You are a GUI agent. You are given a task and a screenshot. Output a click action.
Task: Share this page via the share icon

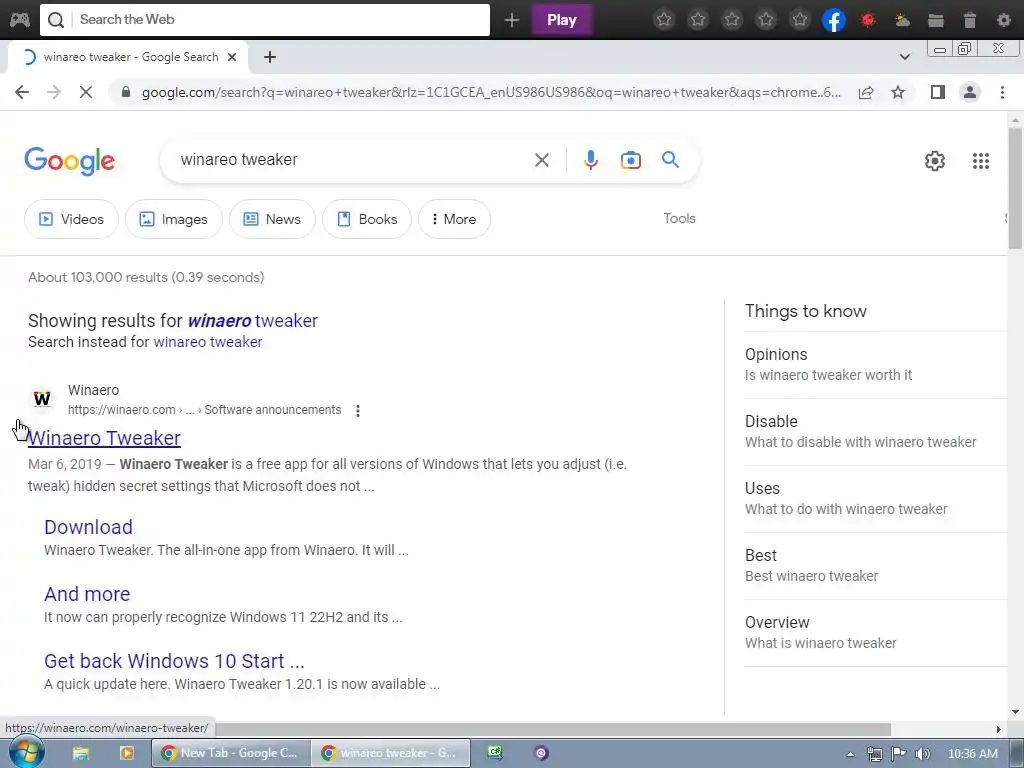[x=866, y=92]
